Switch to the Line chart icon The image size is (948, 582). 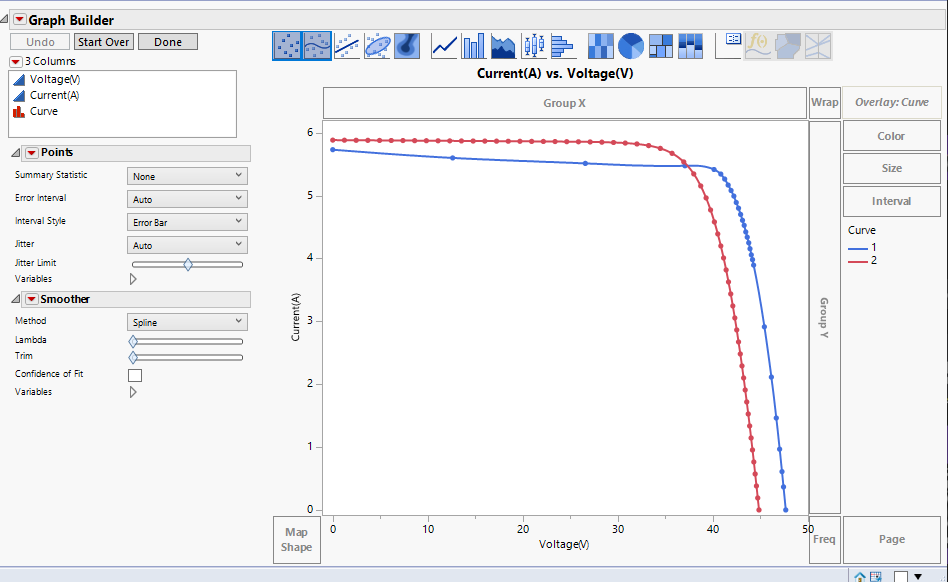click(444, 46)
